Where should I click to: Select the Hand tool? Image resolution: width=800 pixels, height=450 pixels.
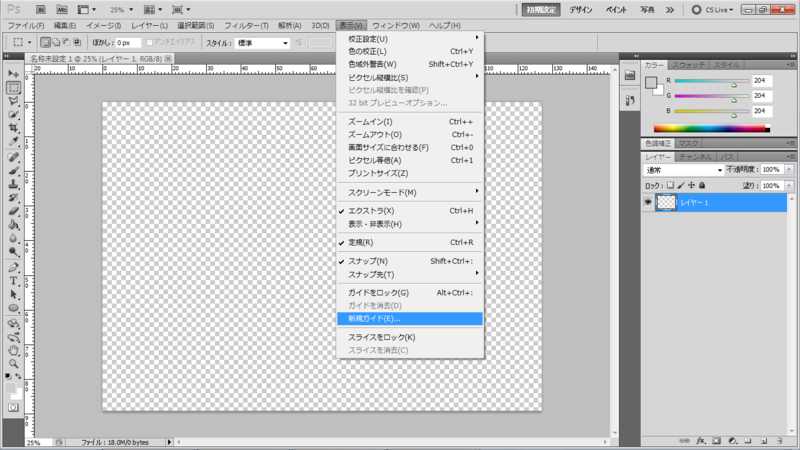click(x=13, y=351)
